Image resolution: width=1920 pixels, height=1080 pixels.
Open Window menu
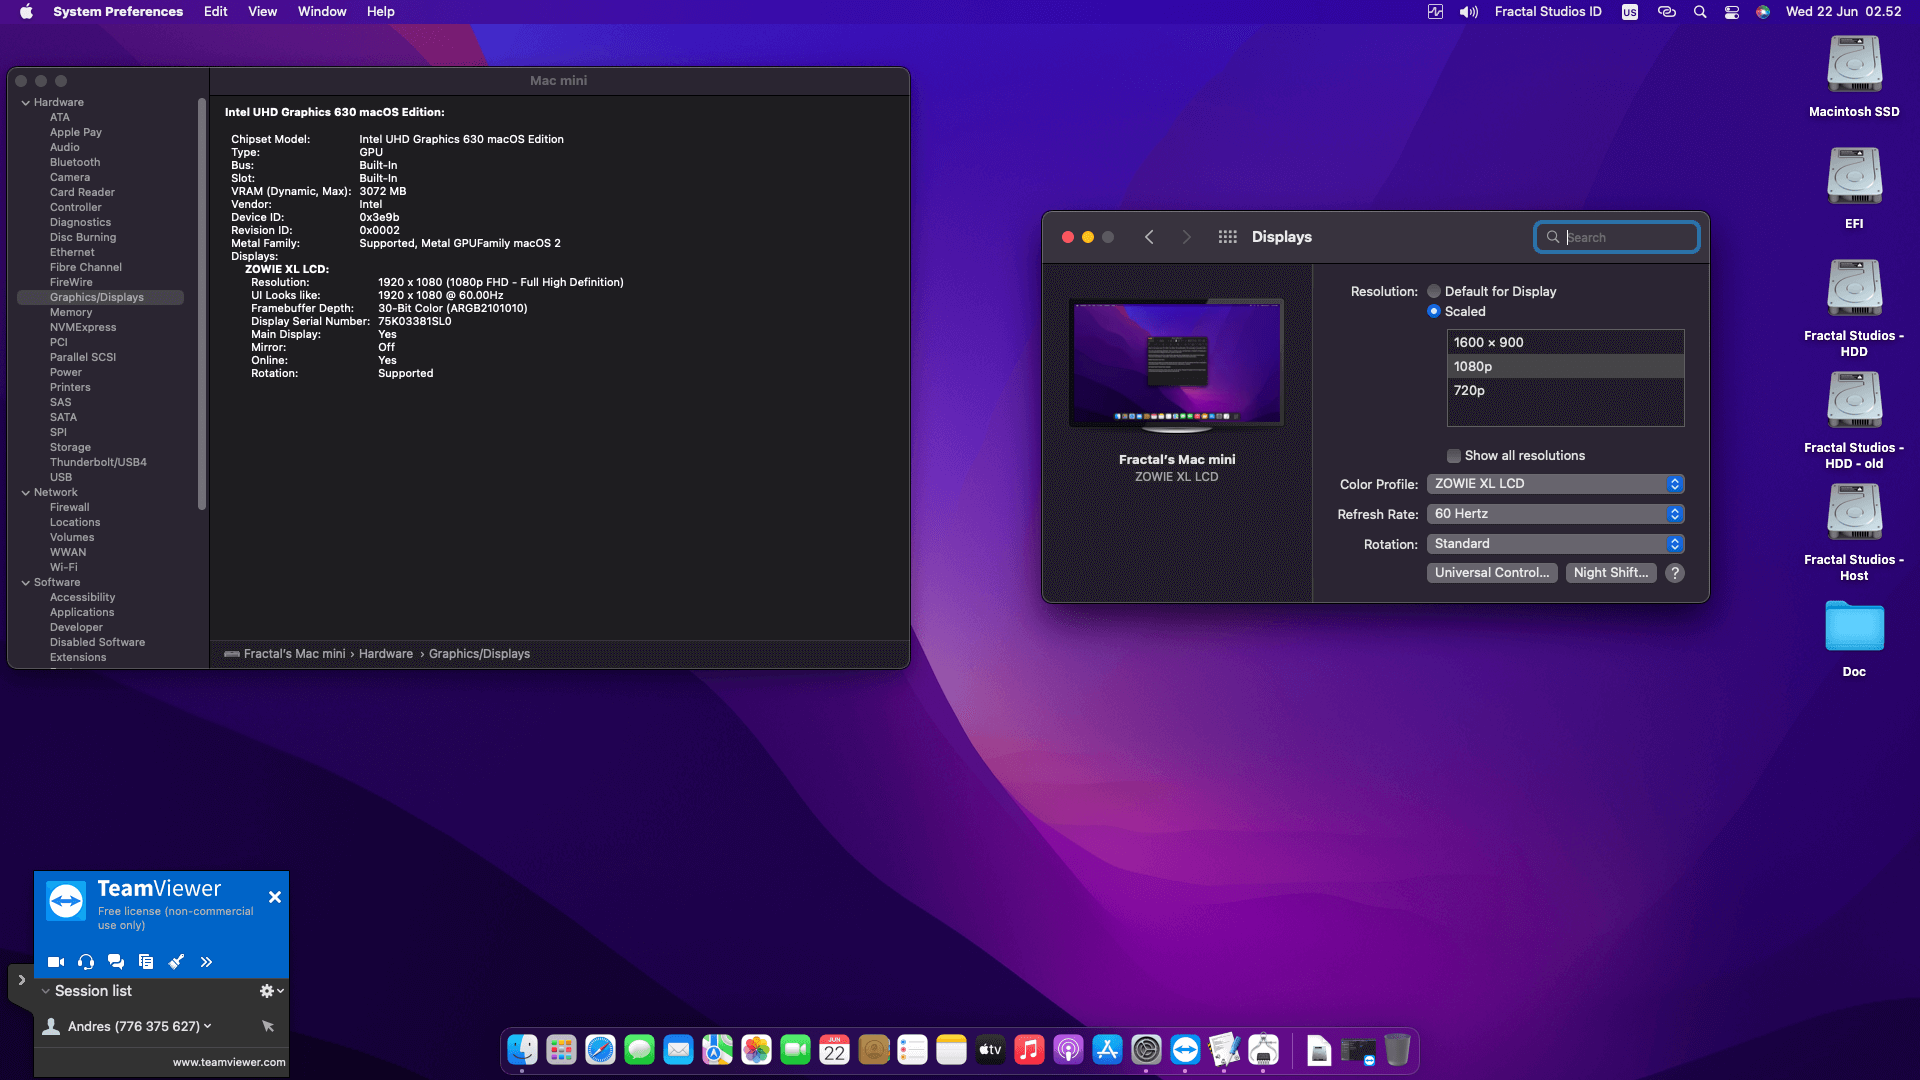coord(322,12)
